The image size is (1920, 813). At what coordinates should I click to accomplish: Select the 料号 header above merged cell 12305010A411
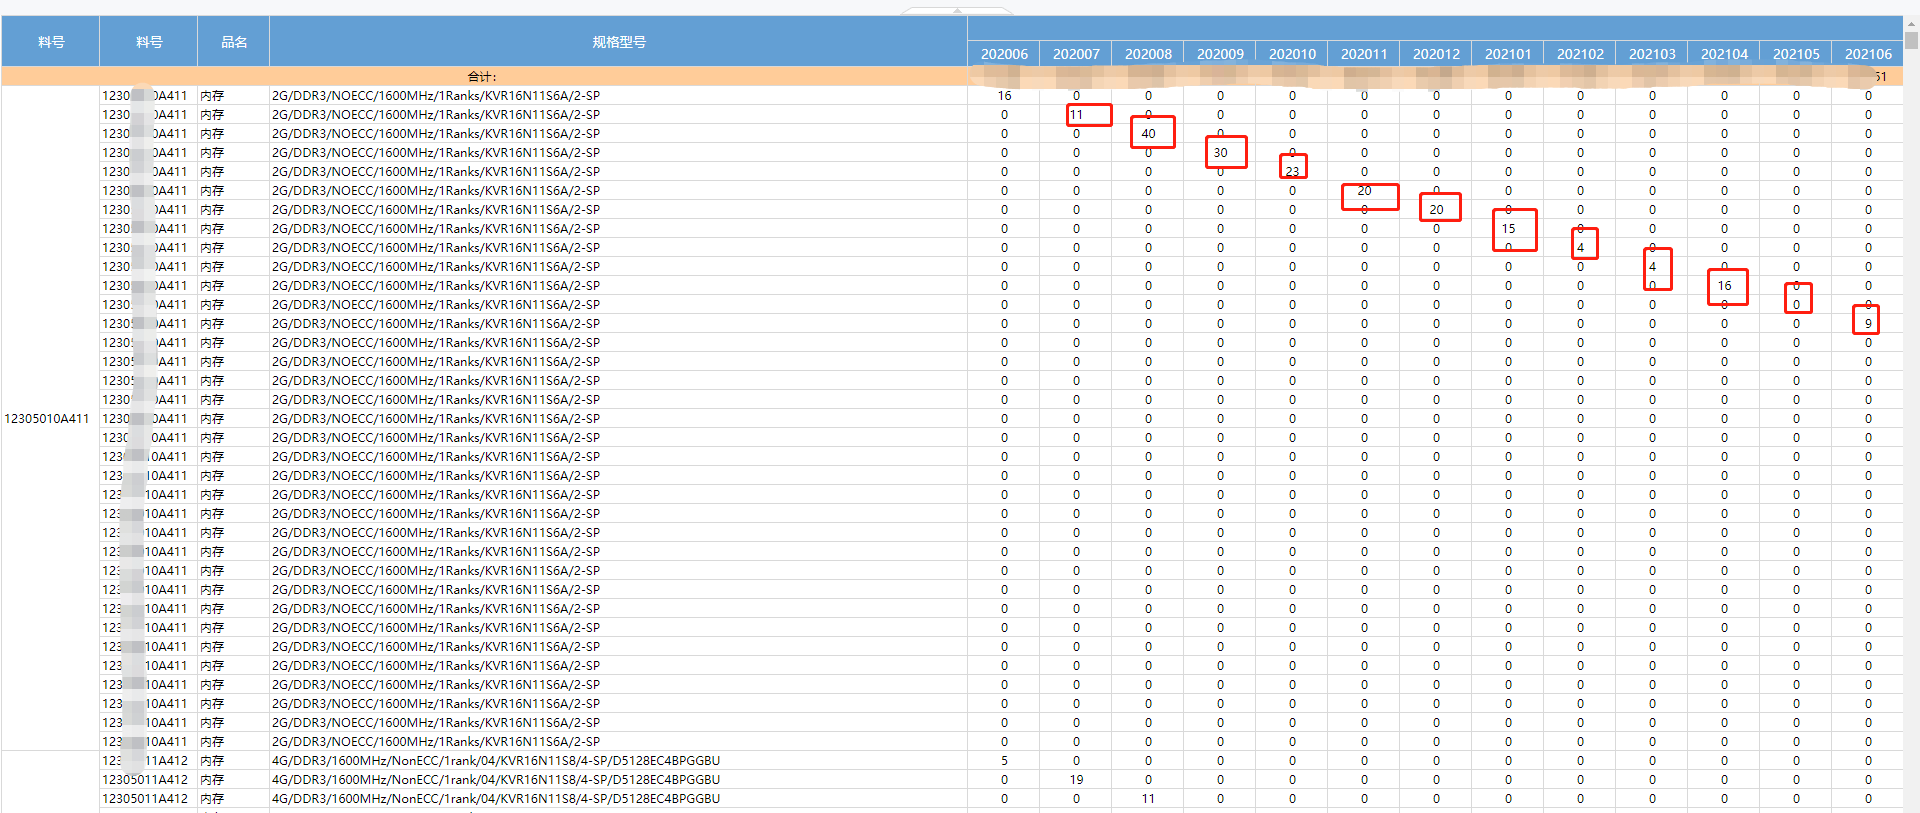(51, 42)
